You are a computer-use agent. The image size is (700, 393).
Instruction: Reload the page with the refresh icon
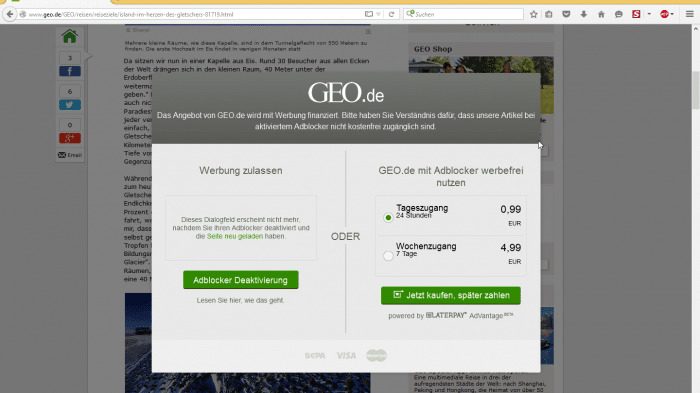(x=392, y=14)
